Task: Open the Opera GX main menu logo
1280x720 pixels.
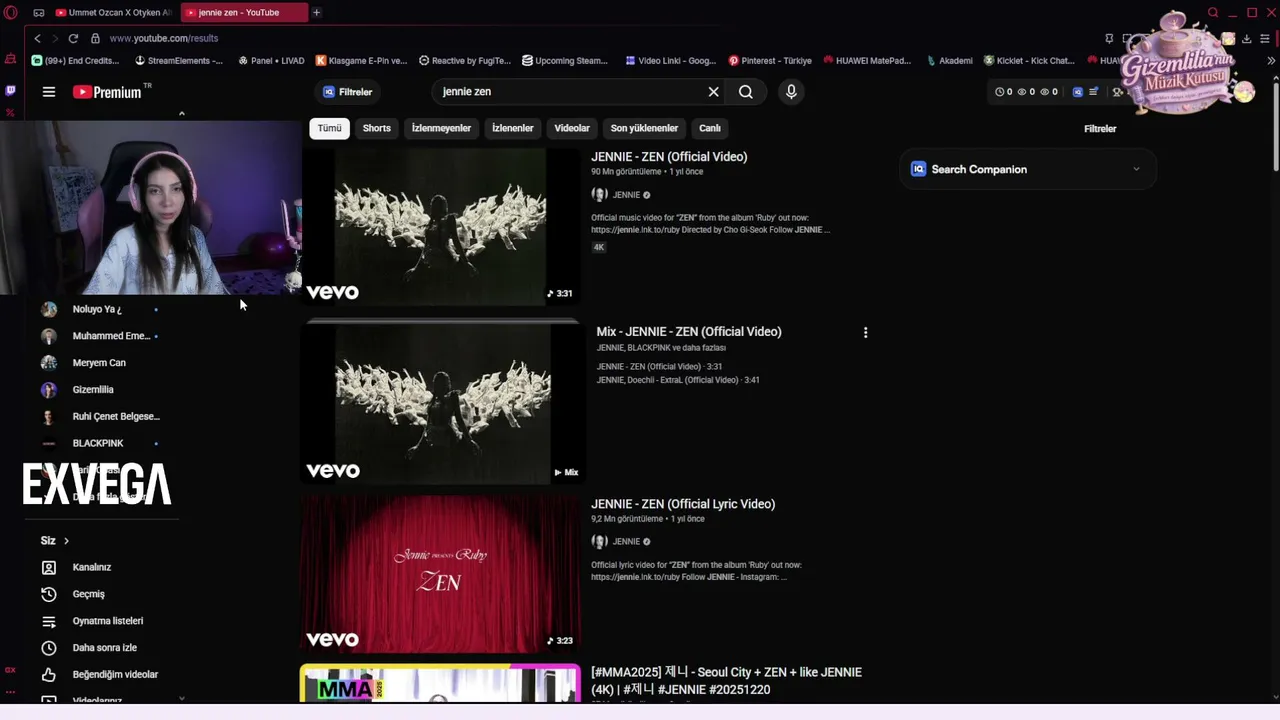Action: (x=11, y=13)
